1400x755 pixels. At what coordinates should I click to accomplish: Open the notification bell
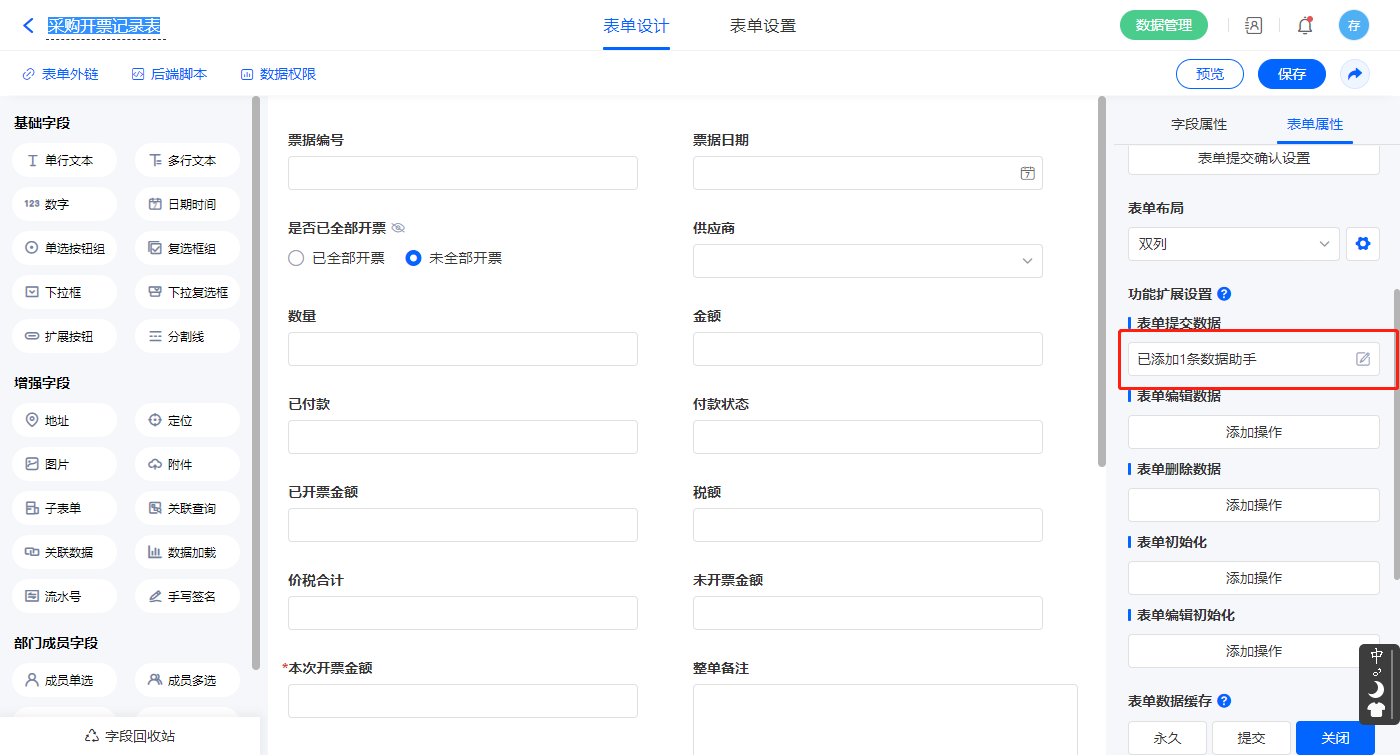point(1304,26)
